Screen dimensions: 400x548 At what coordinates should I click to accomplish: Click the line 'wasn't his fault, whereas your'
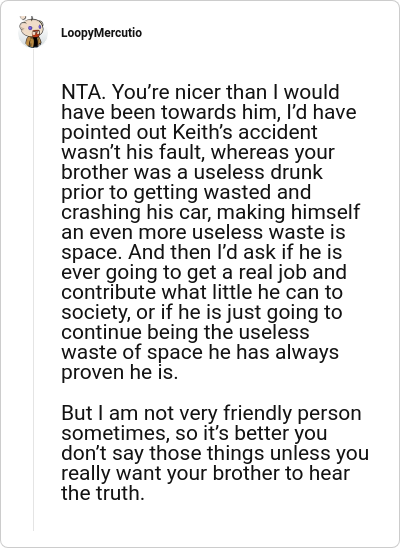pyautogui.click(x=198, y=153)
